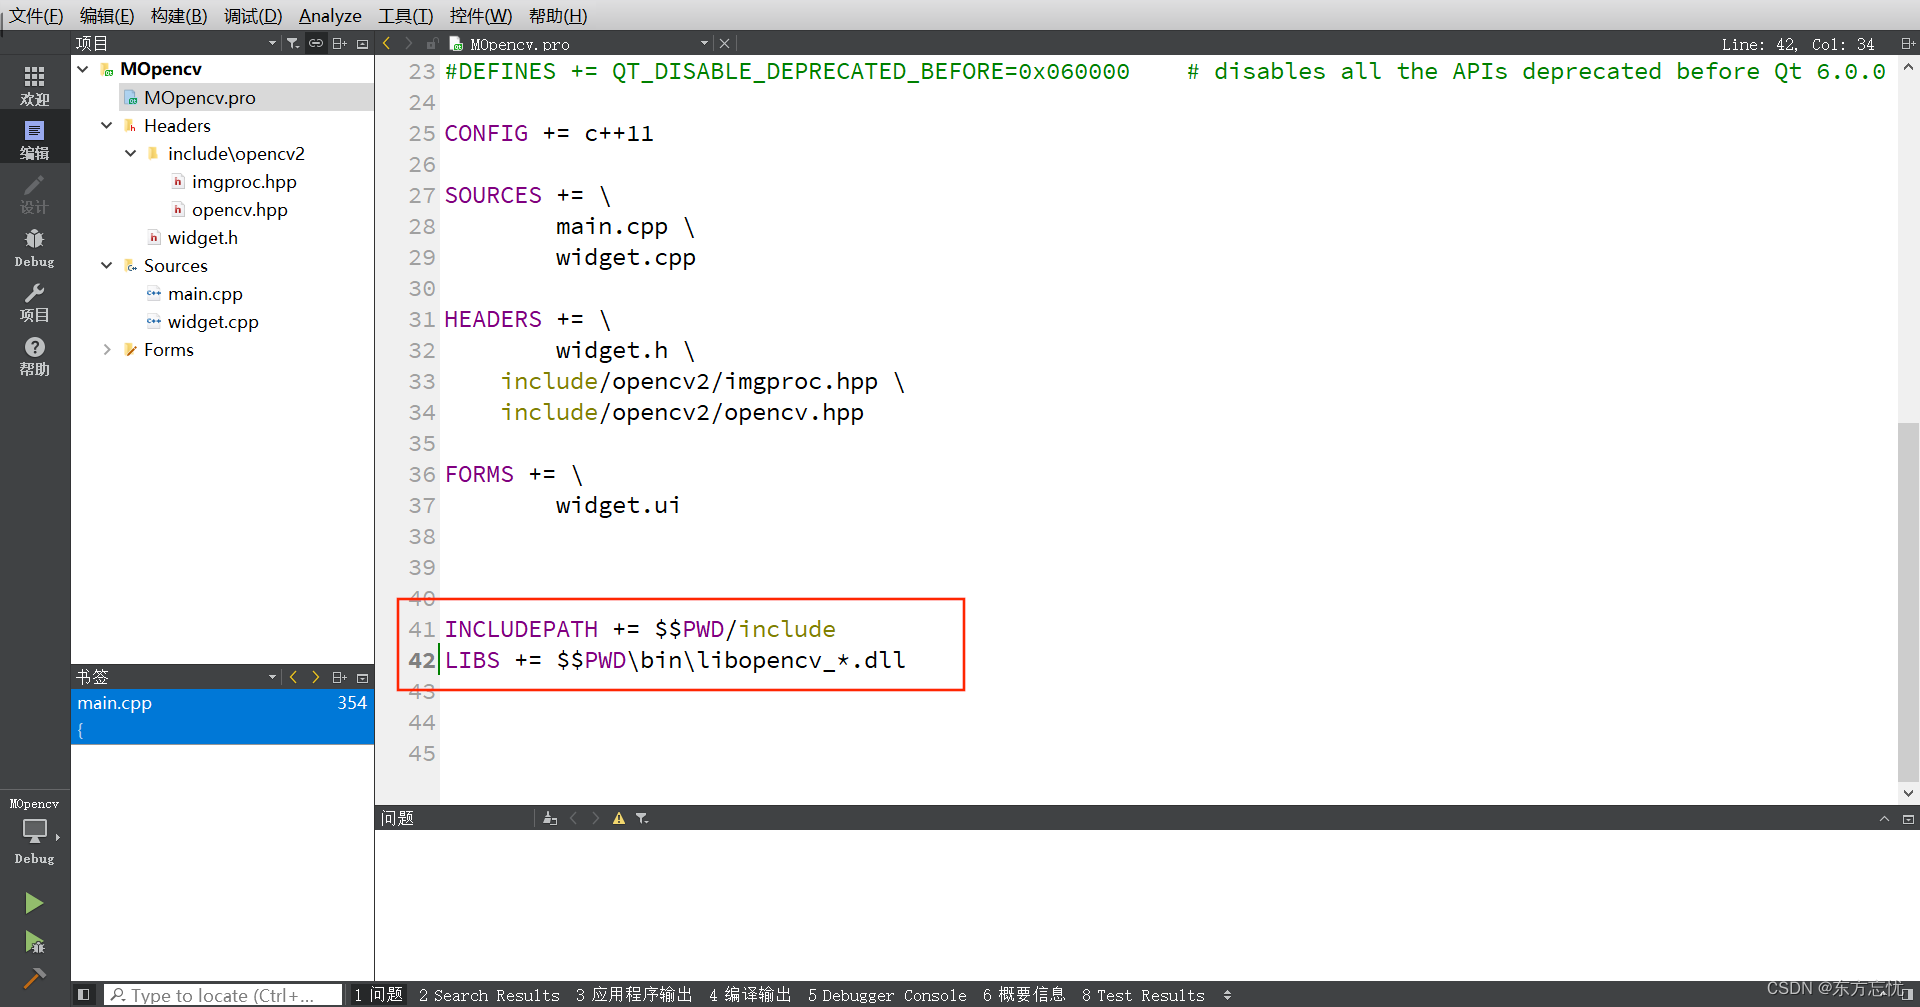
Task: Go back in editor navigation history
Action: pos(387,43)
